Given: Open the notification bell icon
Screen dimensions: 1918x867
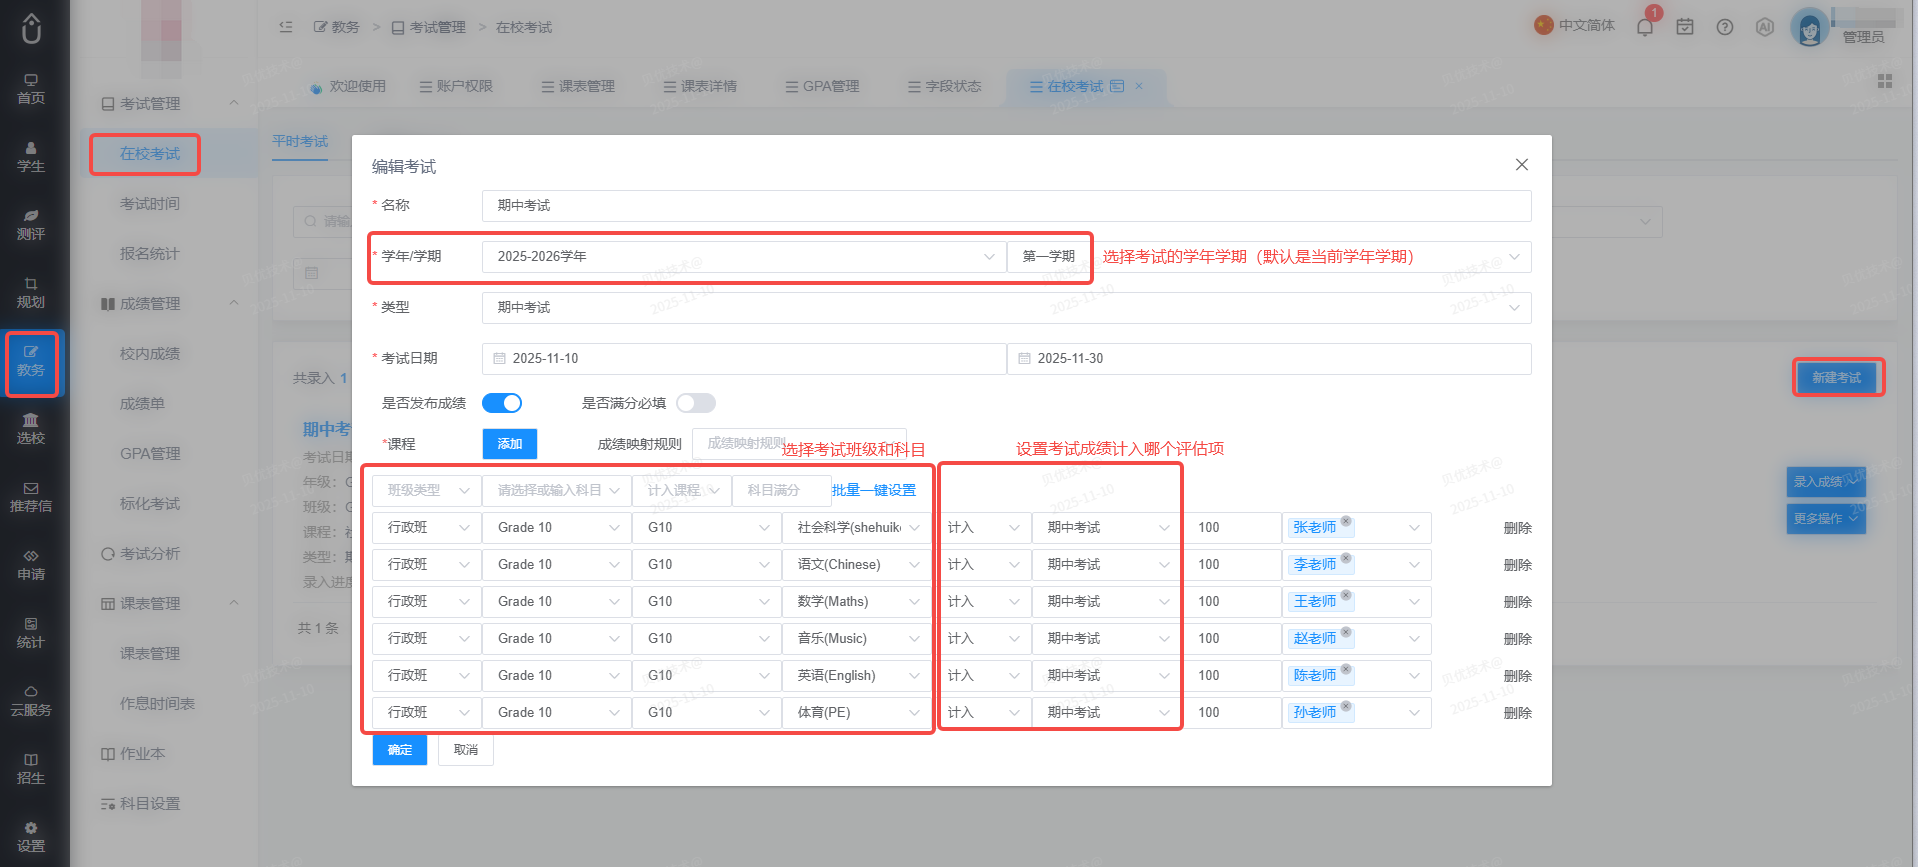Looking at the screenshot, I should click(x=1645, y=27).
